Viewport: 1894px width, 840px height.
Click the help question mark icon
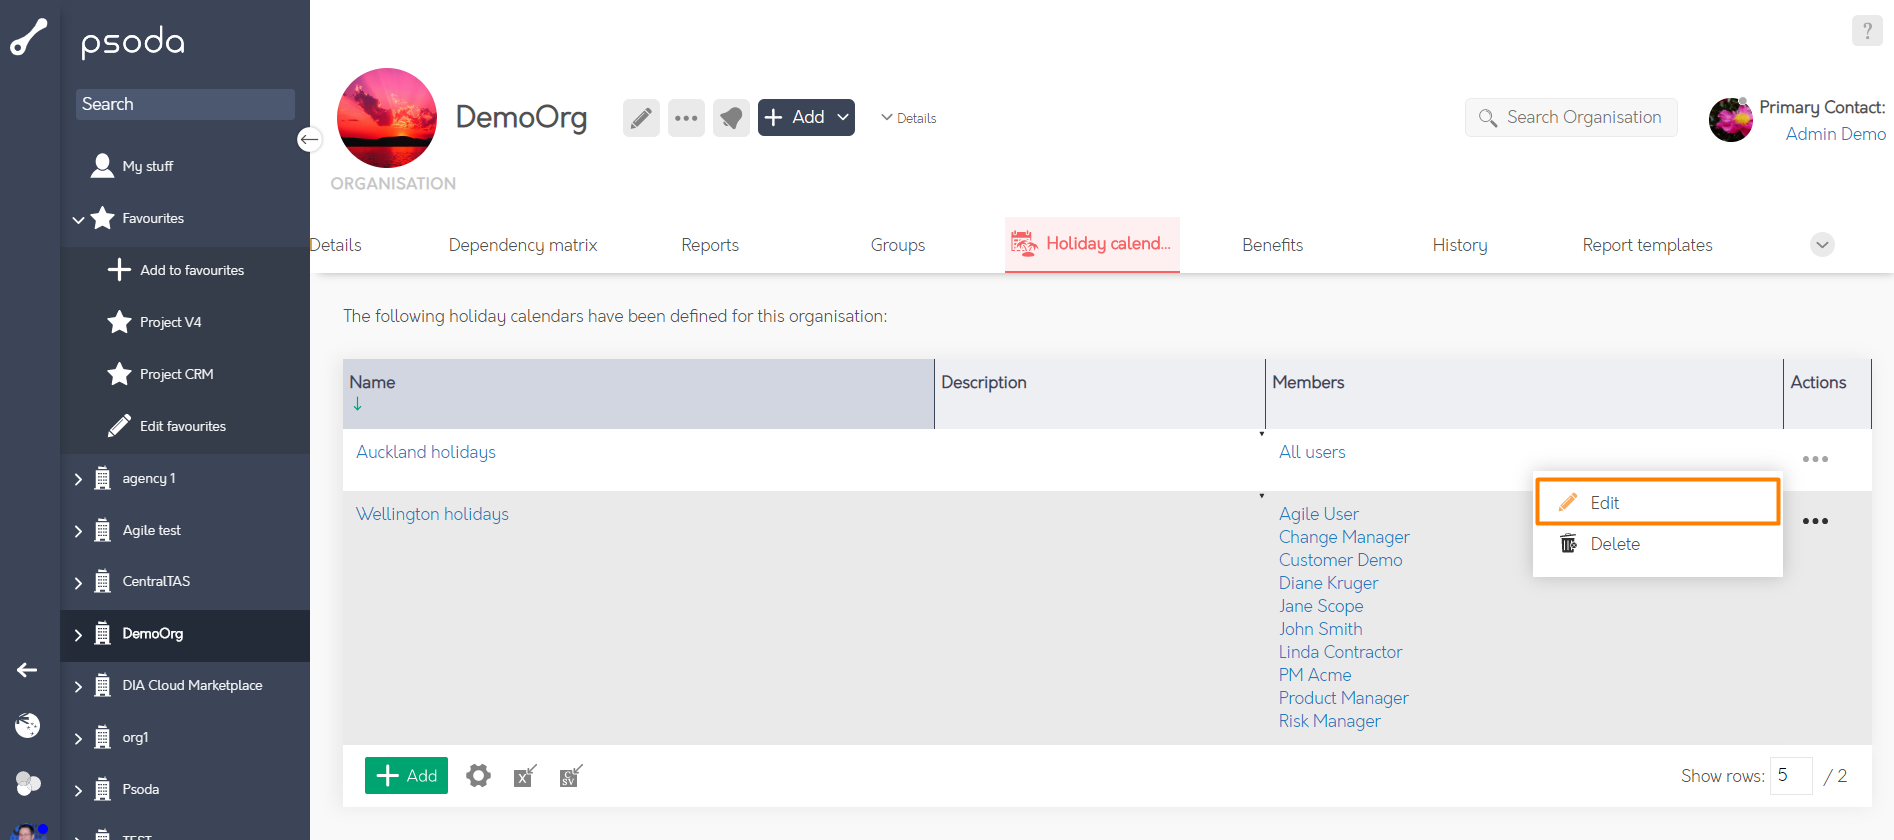coord(1866,31)
